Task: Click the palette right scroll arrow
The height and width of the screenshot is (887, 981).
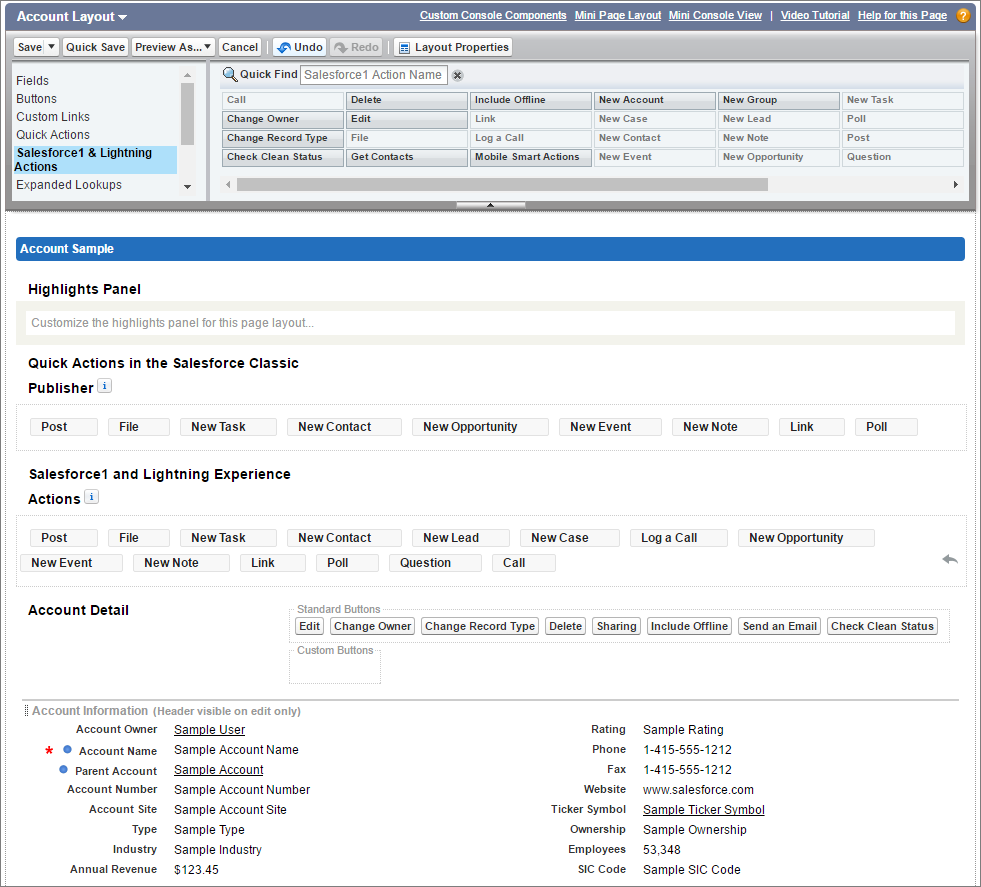Action: pyautogui.click(x=956, y=185)
